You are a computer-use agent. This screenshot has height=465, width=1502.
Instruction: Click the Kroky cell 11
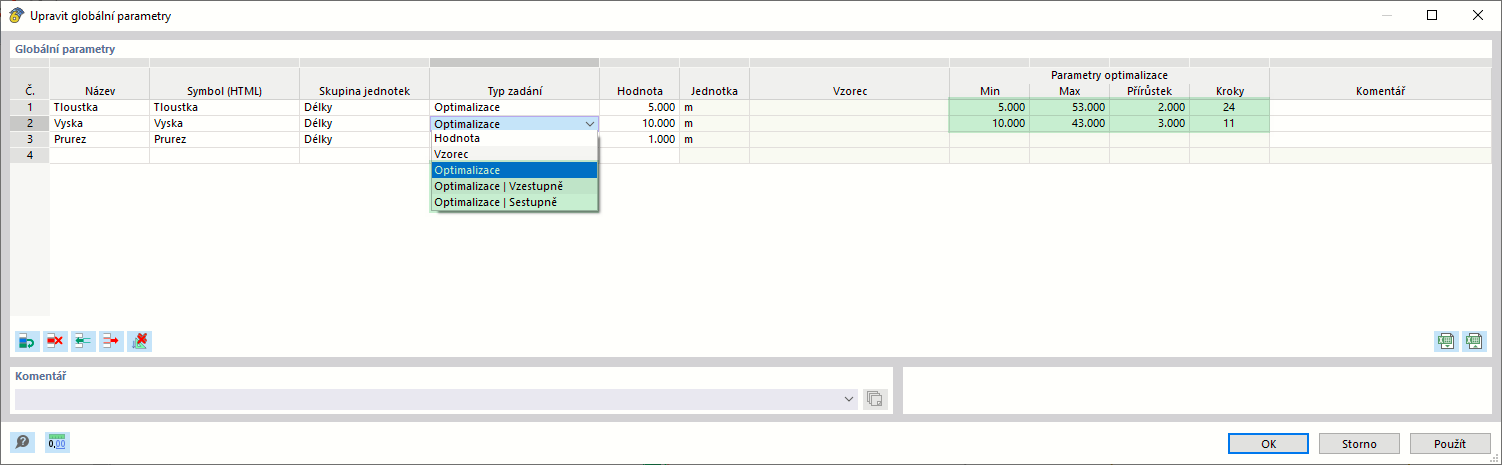[1229, 123]
